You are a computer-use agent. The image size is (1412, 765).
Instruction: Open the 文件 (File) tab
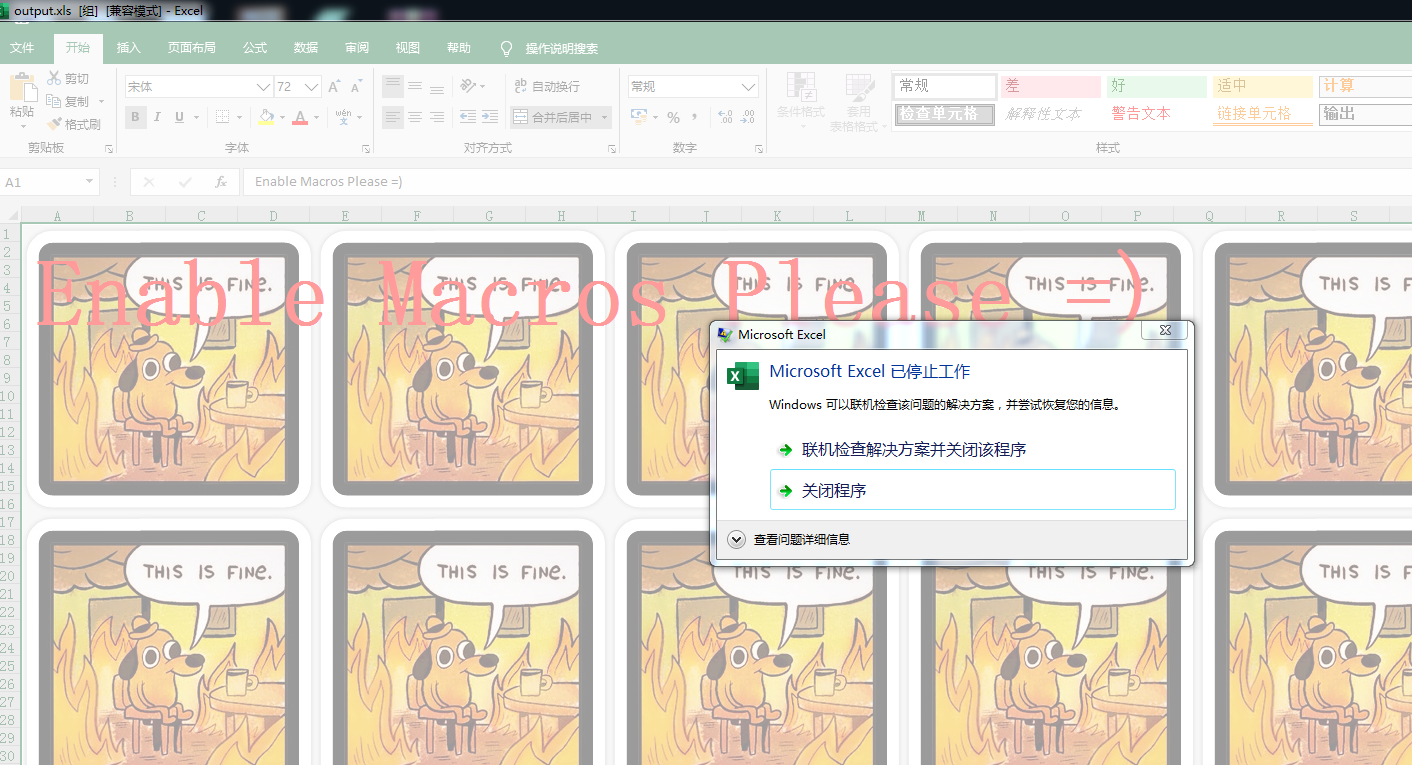coord(22,48)
